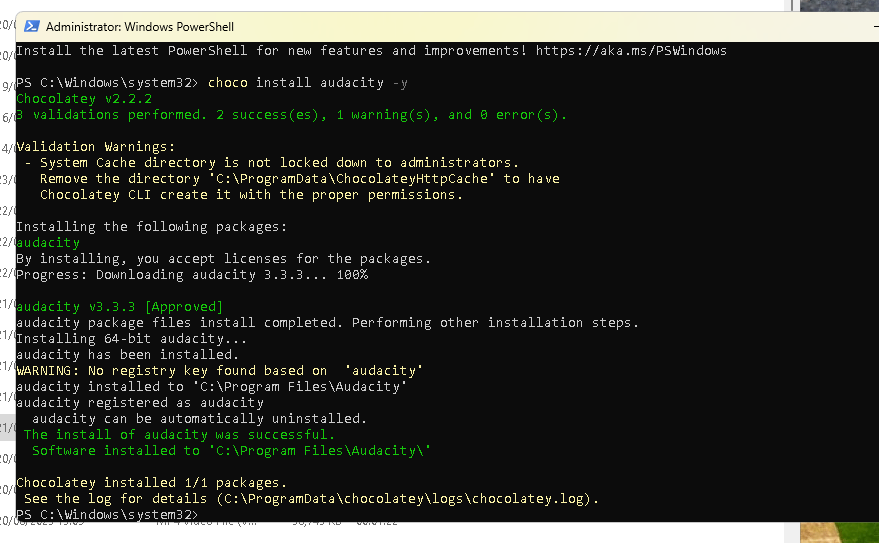Click the 'Administrator: Windows PowerShell' window title

click(x=140, y=27)
